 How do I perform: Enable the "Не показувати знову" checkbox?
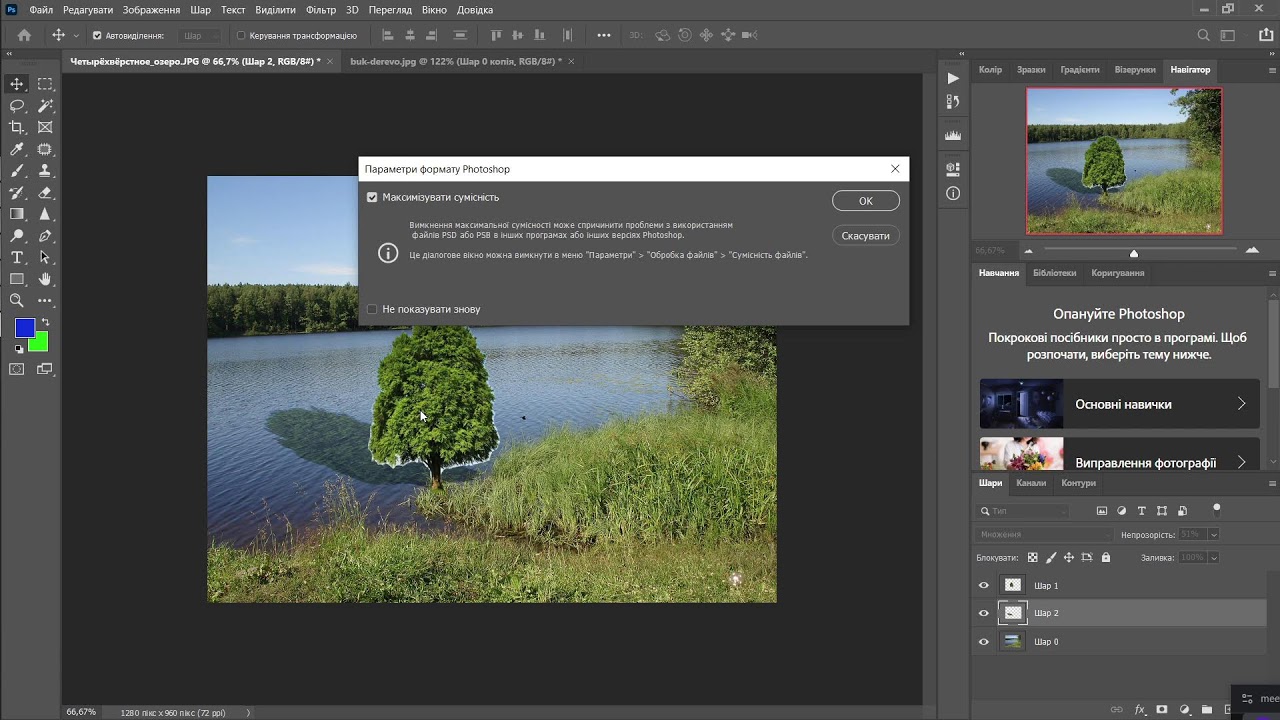(x=372, y=309)
